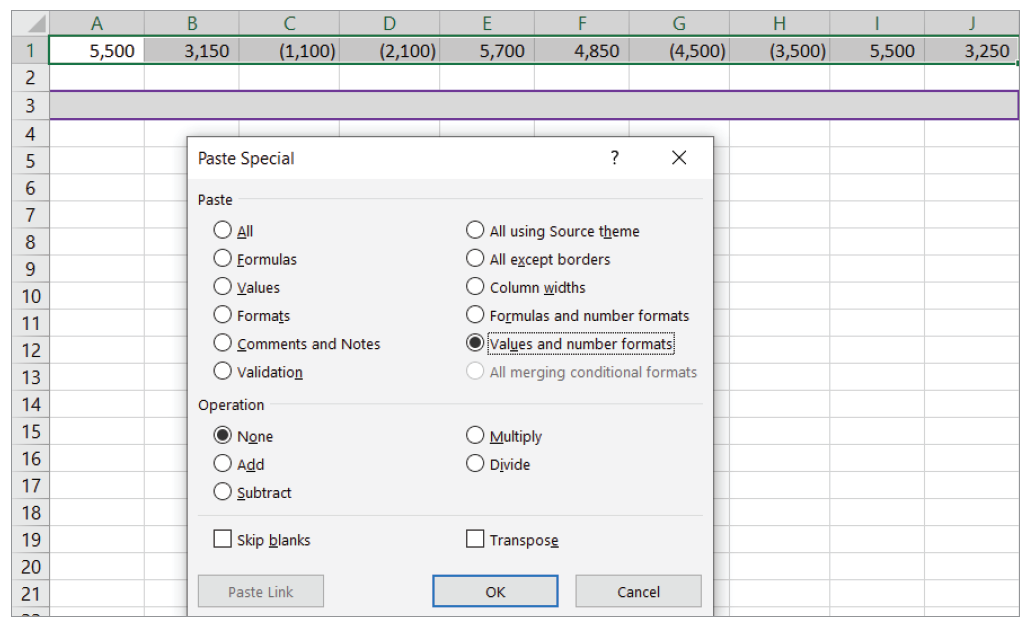This screenshot has width=1027, height=627.
Task: Choose the Subtract operation
Action: point(223,492)
